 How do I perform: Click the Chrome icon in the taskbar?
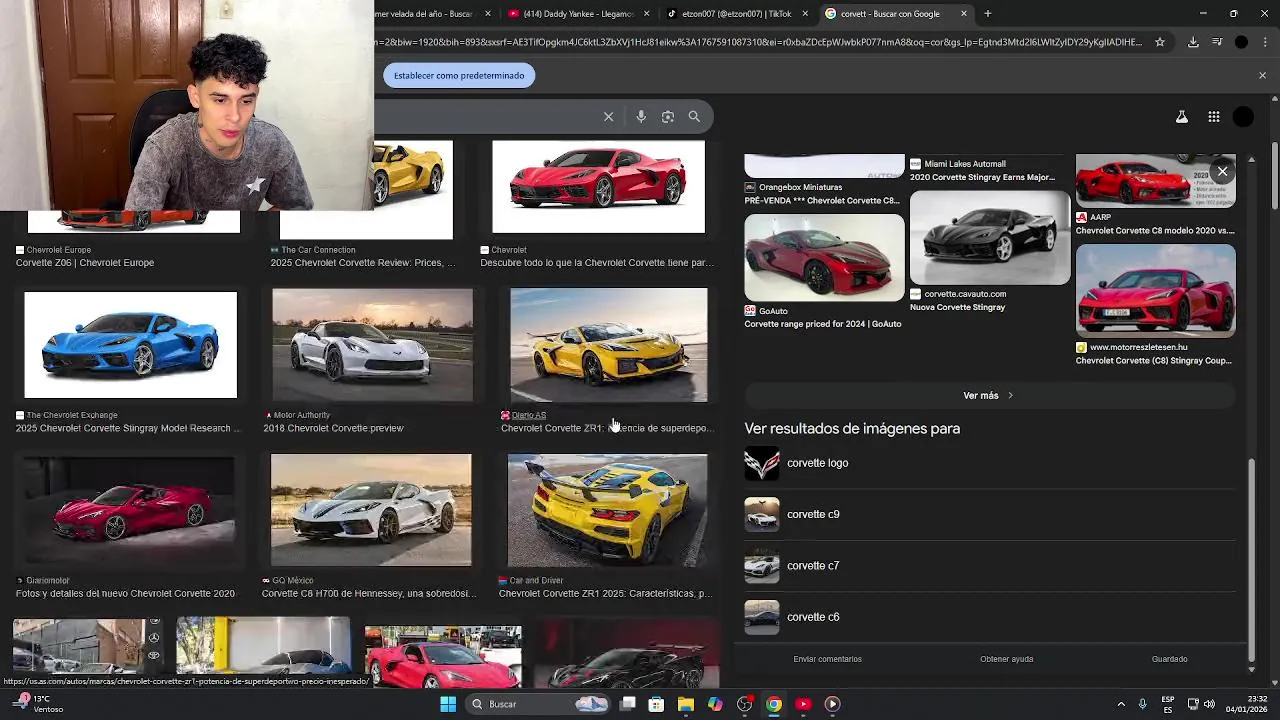click(x=774, y=704)
